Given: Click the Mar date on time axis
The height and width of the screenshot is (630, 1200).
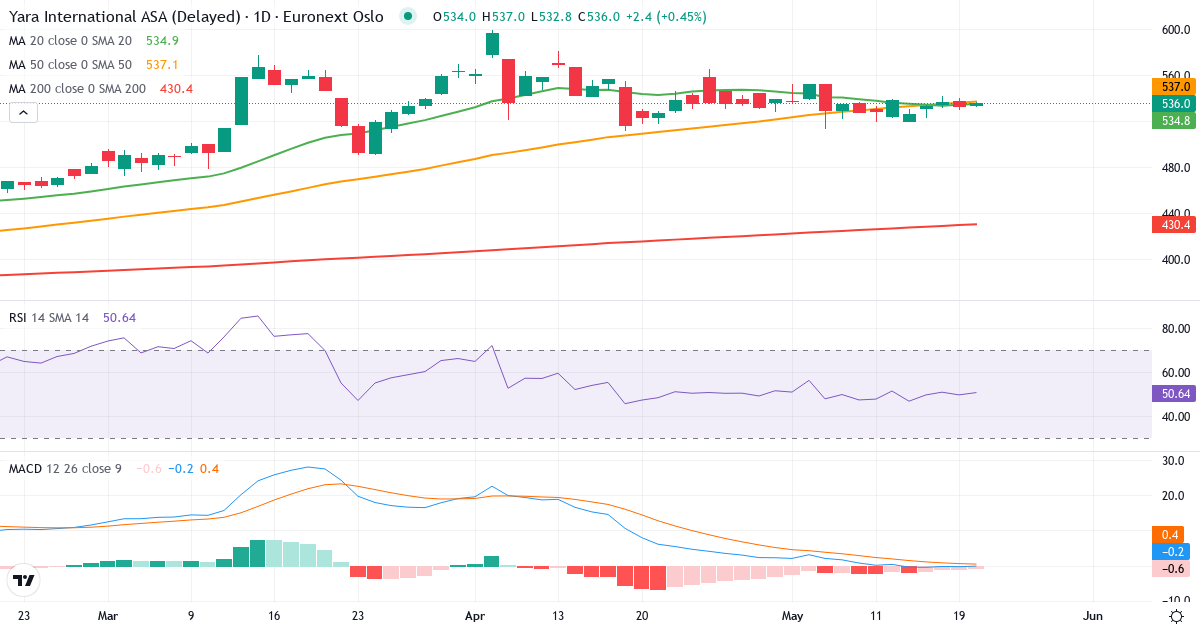Looking at the screenshot, I should [108, 616].
